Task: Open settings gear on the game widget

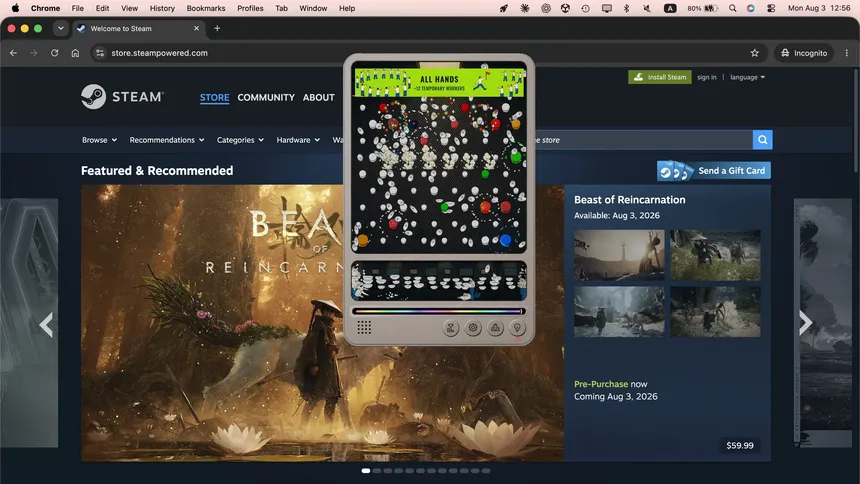Action: pos(473,328)
